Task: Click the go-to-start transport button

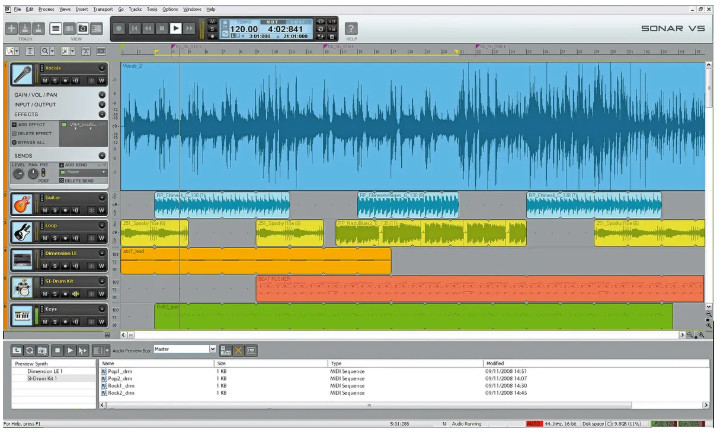Action: point(134,28)
